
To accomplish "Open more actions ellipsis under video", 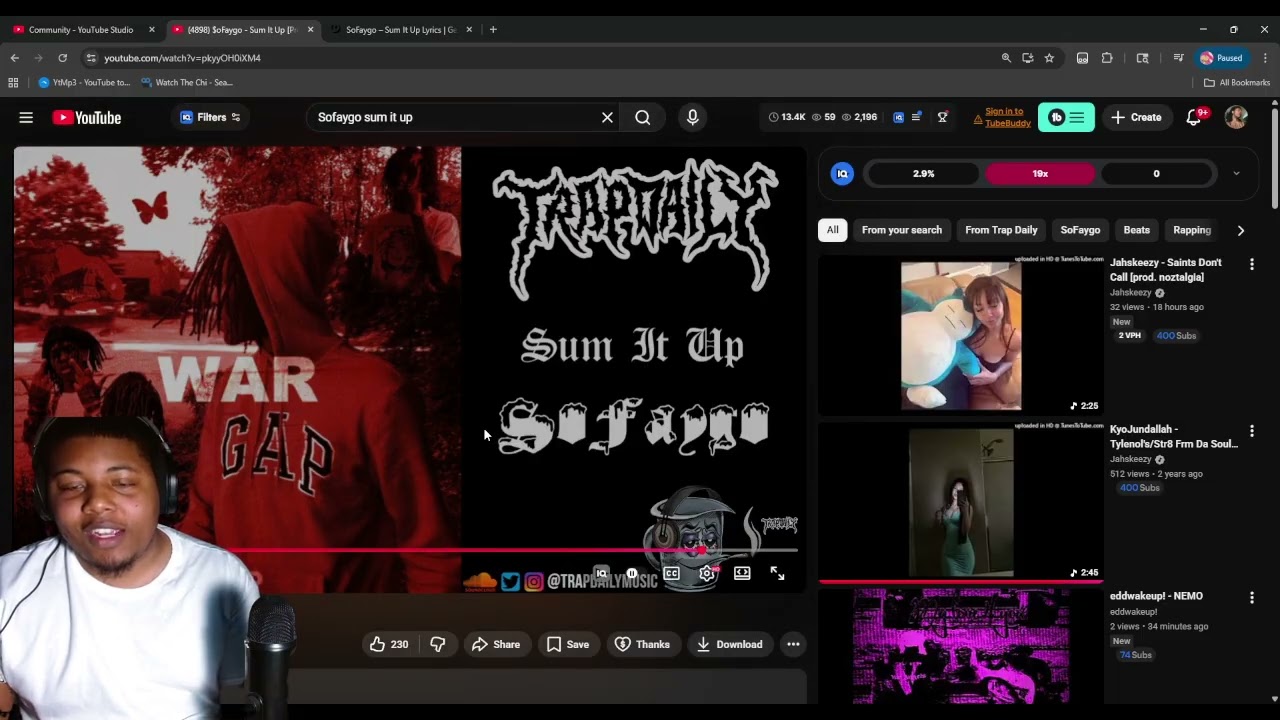I will 793,644.
